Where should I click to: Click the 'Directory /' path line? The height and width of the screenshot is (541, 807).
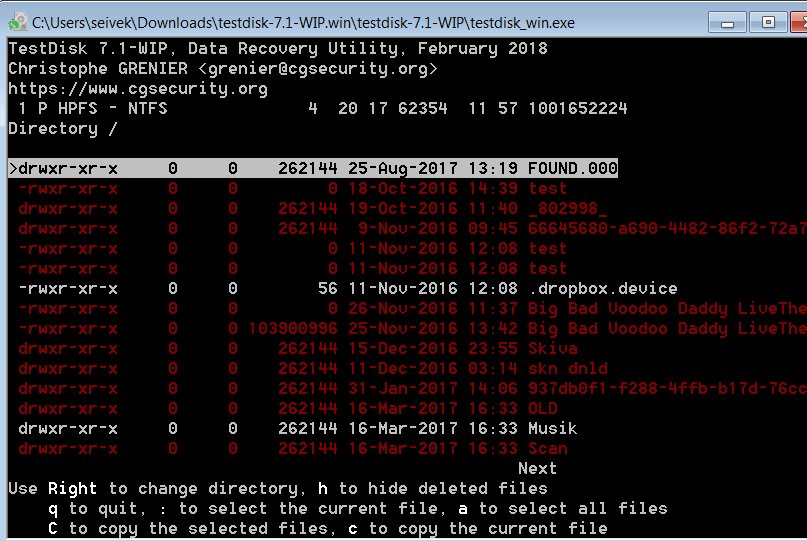(x=63, y=129)
